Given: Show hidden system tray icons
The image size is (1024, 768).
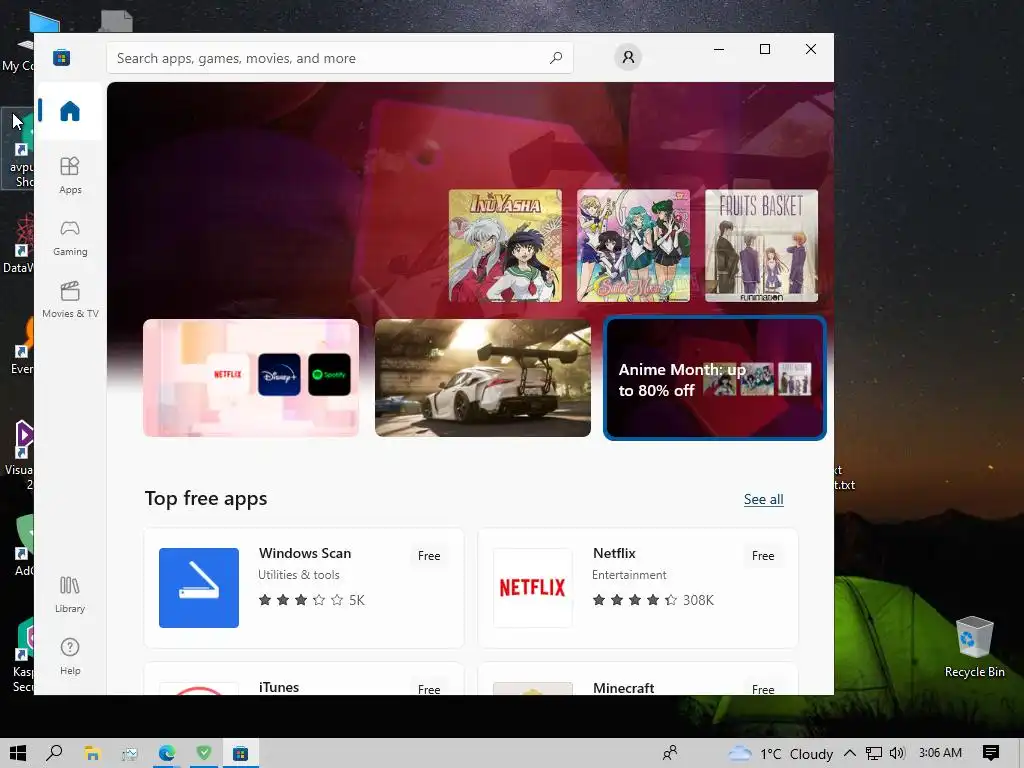Looking at the screenshot, I should point(850,754).
